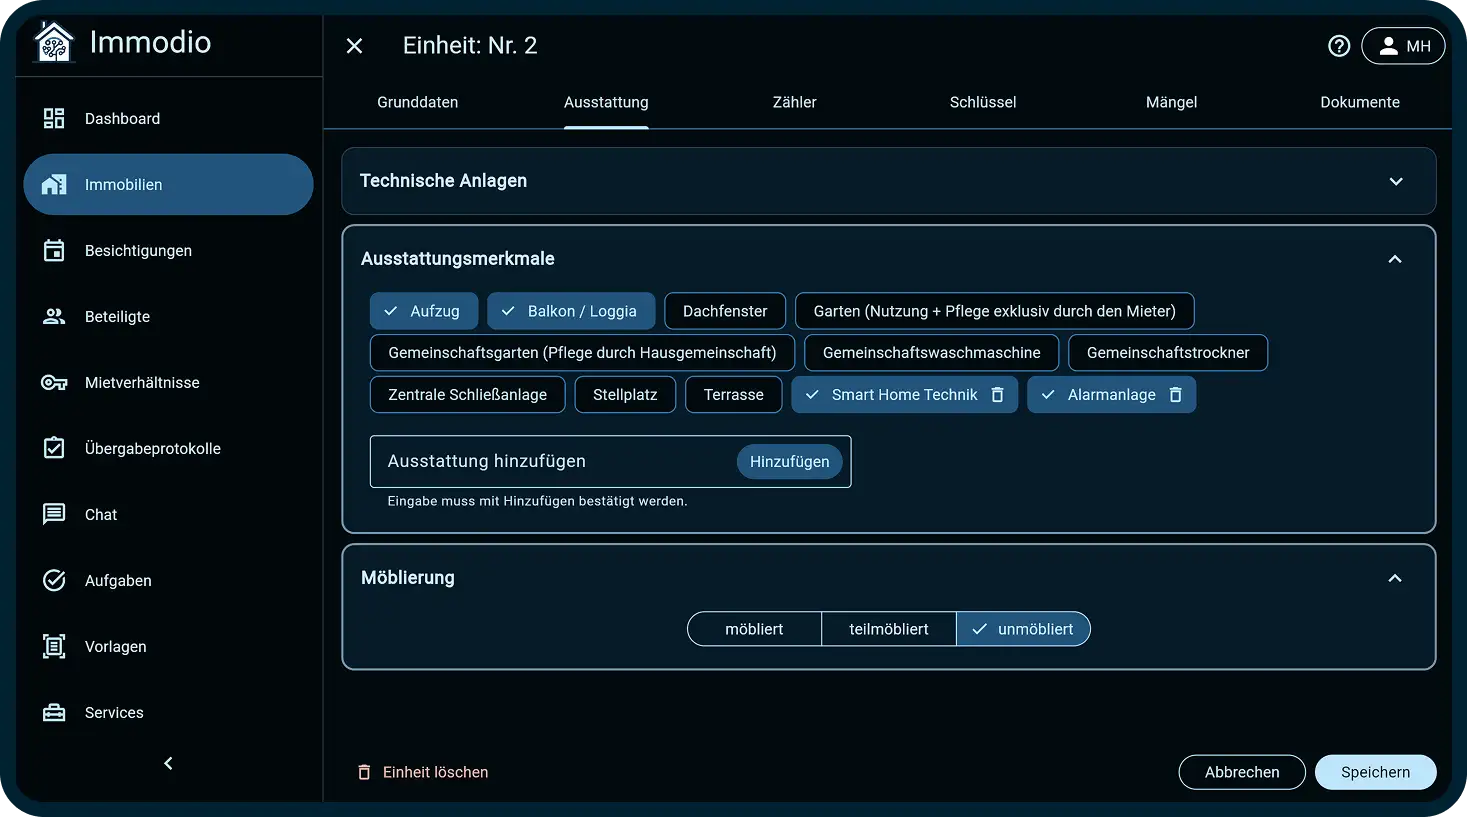
Task: Open Dashboard from the sidebar
Action: coord(168,118)
